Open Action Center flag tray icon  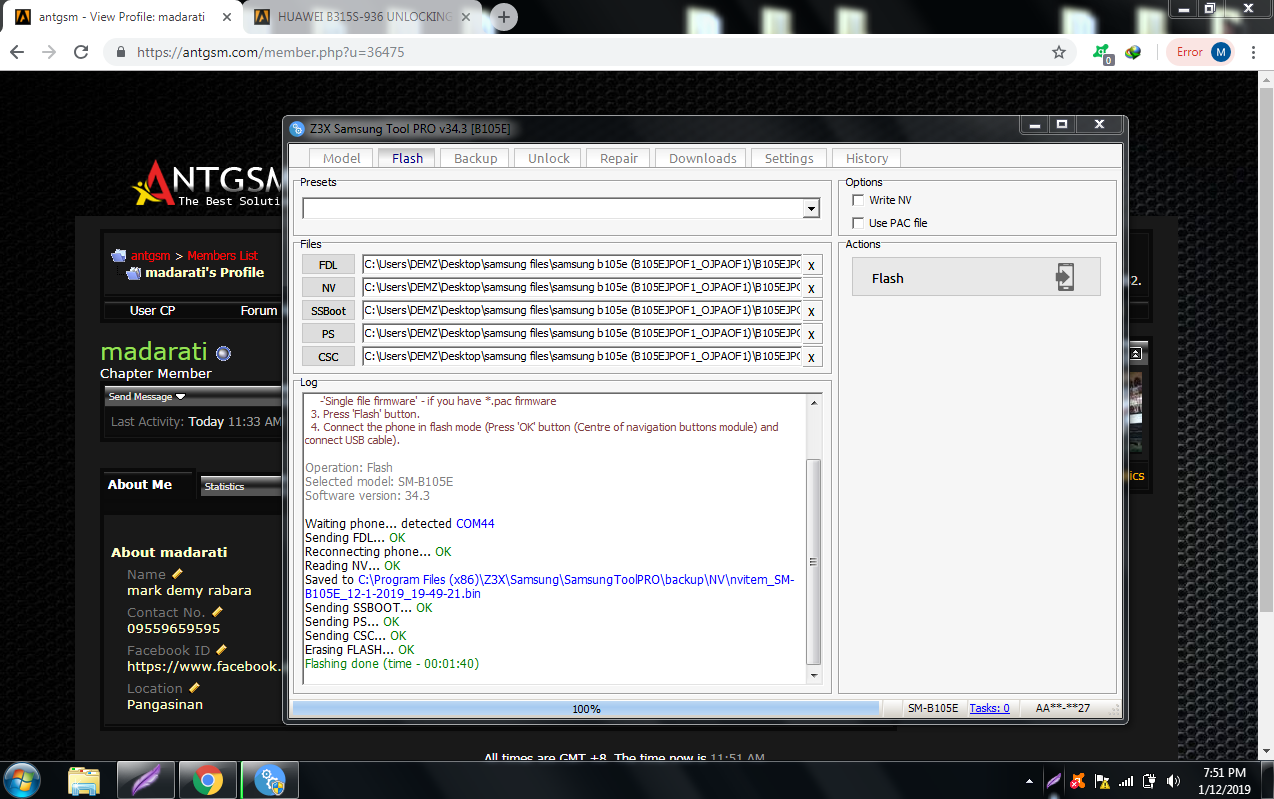coord(1102,780)
